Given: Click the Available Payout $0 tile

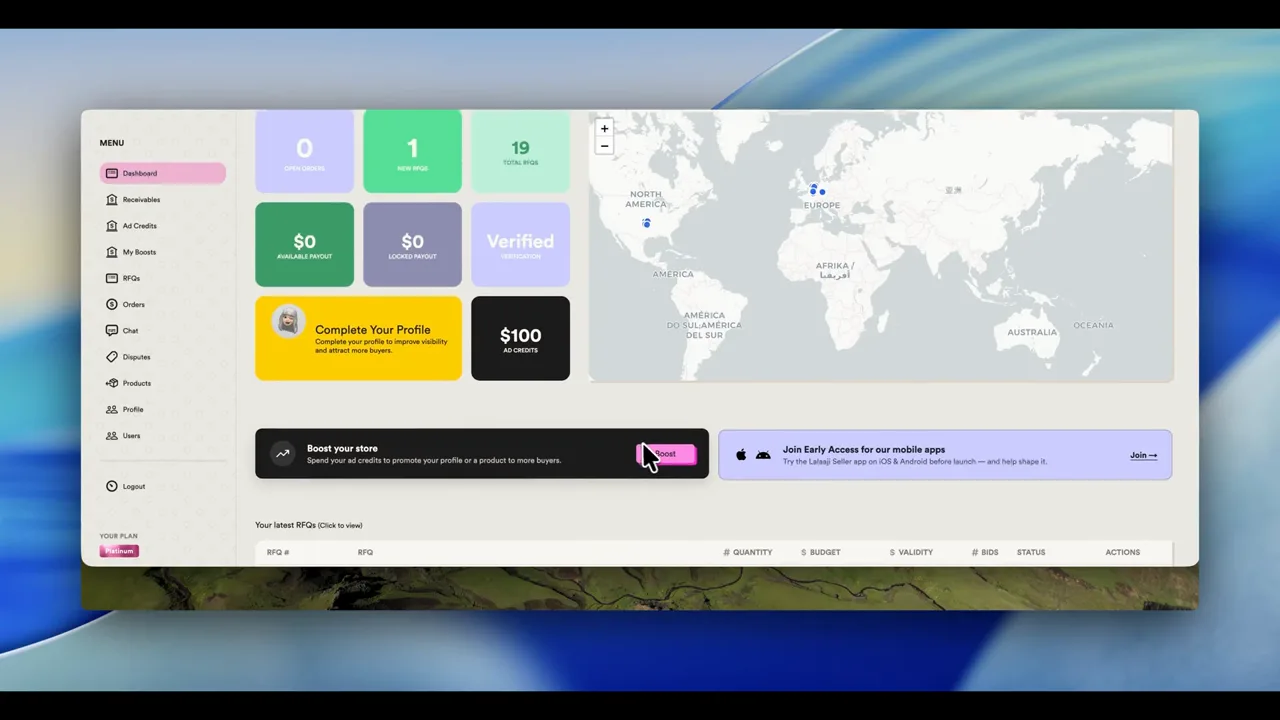Looking at the screenshot, I should pyautogui.click(x=304, y=245).
